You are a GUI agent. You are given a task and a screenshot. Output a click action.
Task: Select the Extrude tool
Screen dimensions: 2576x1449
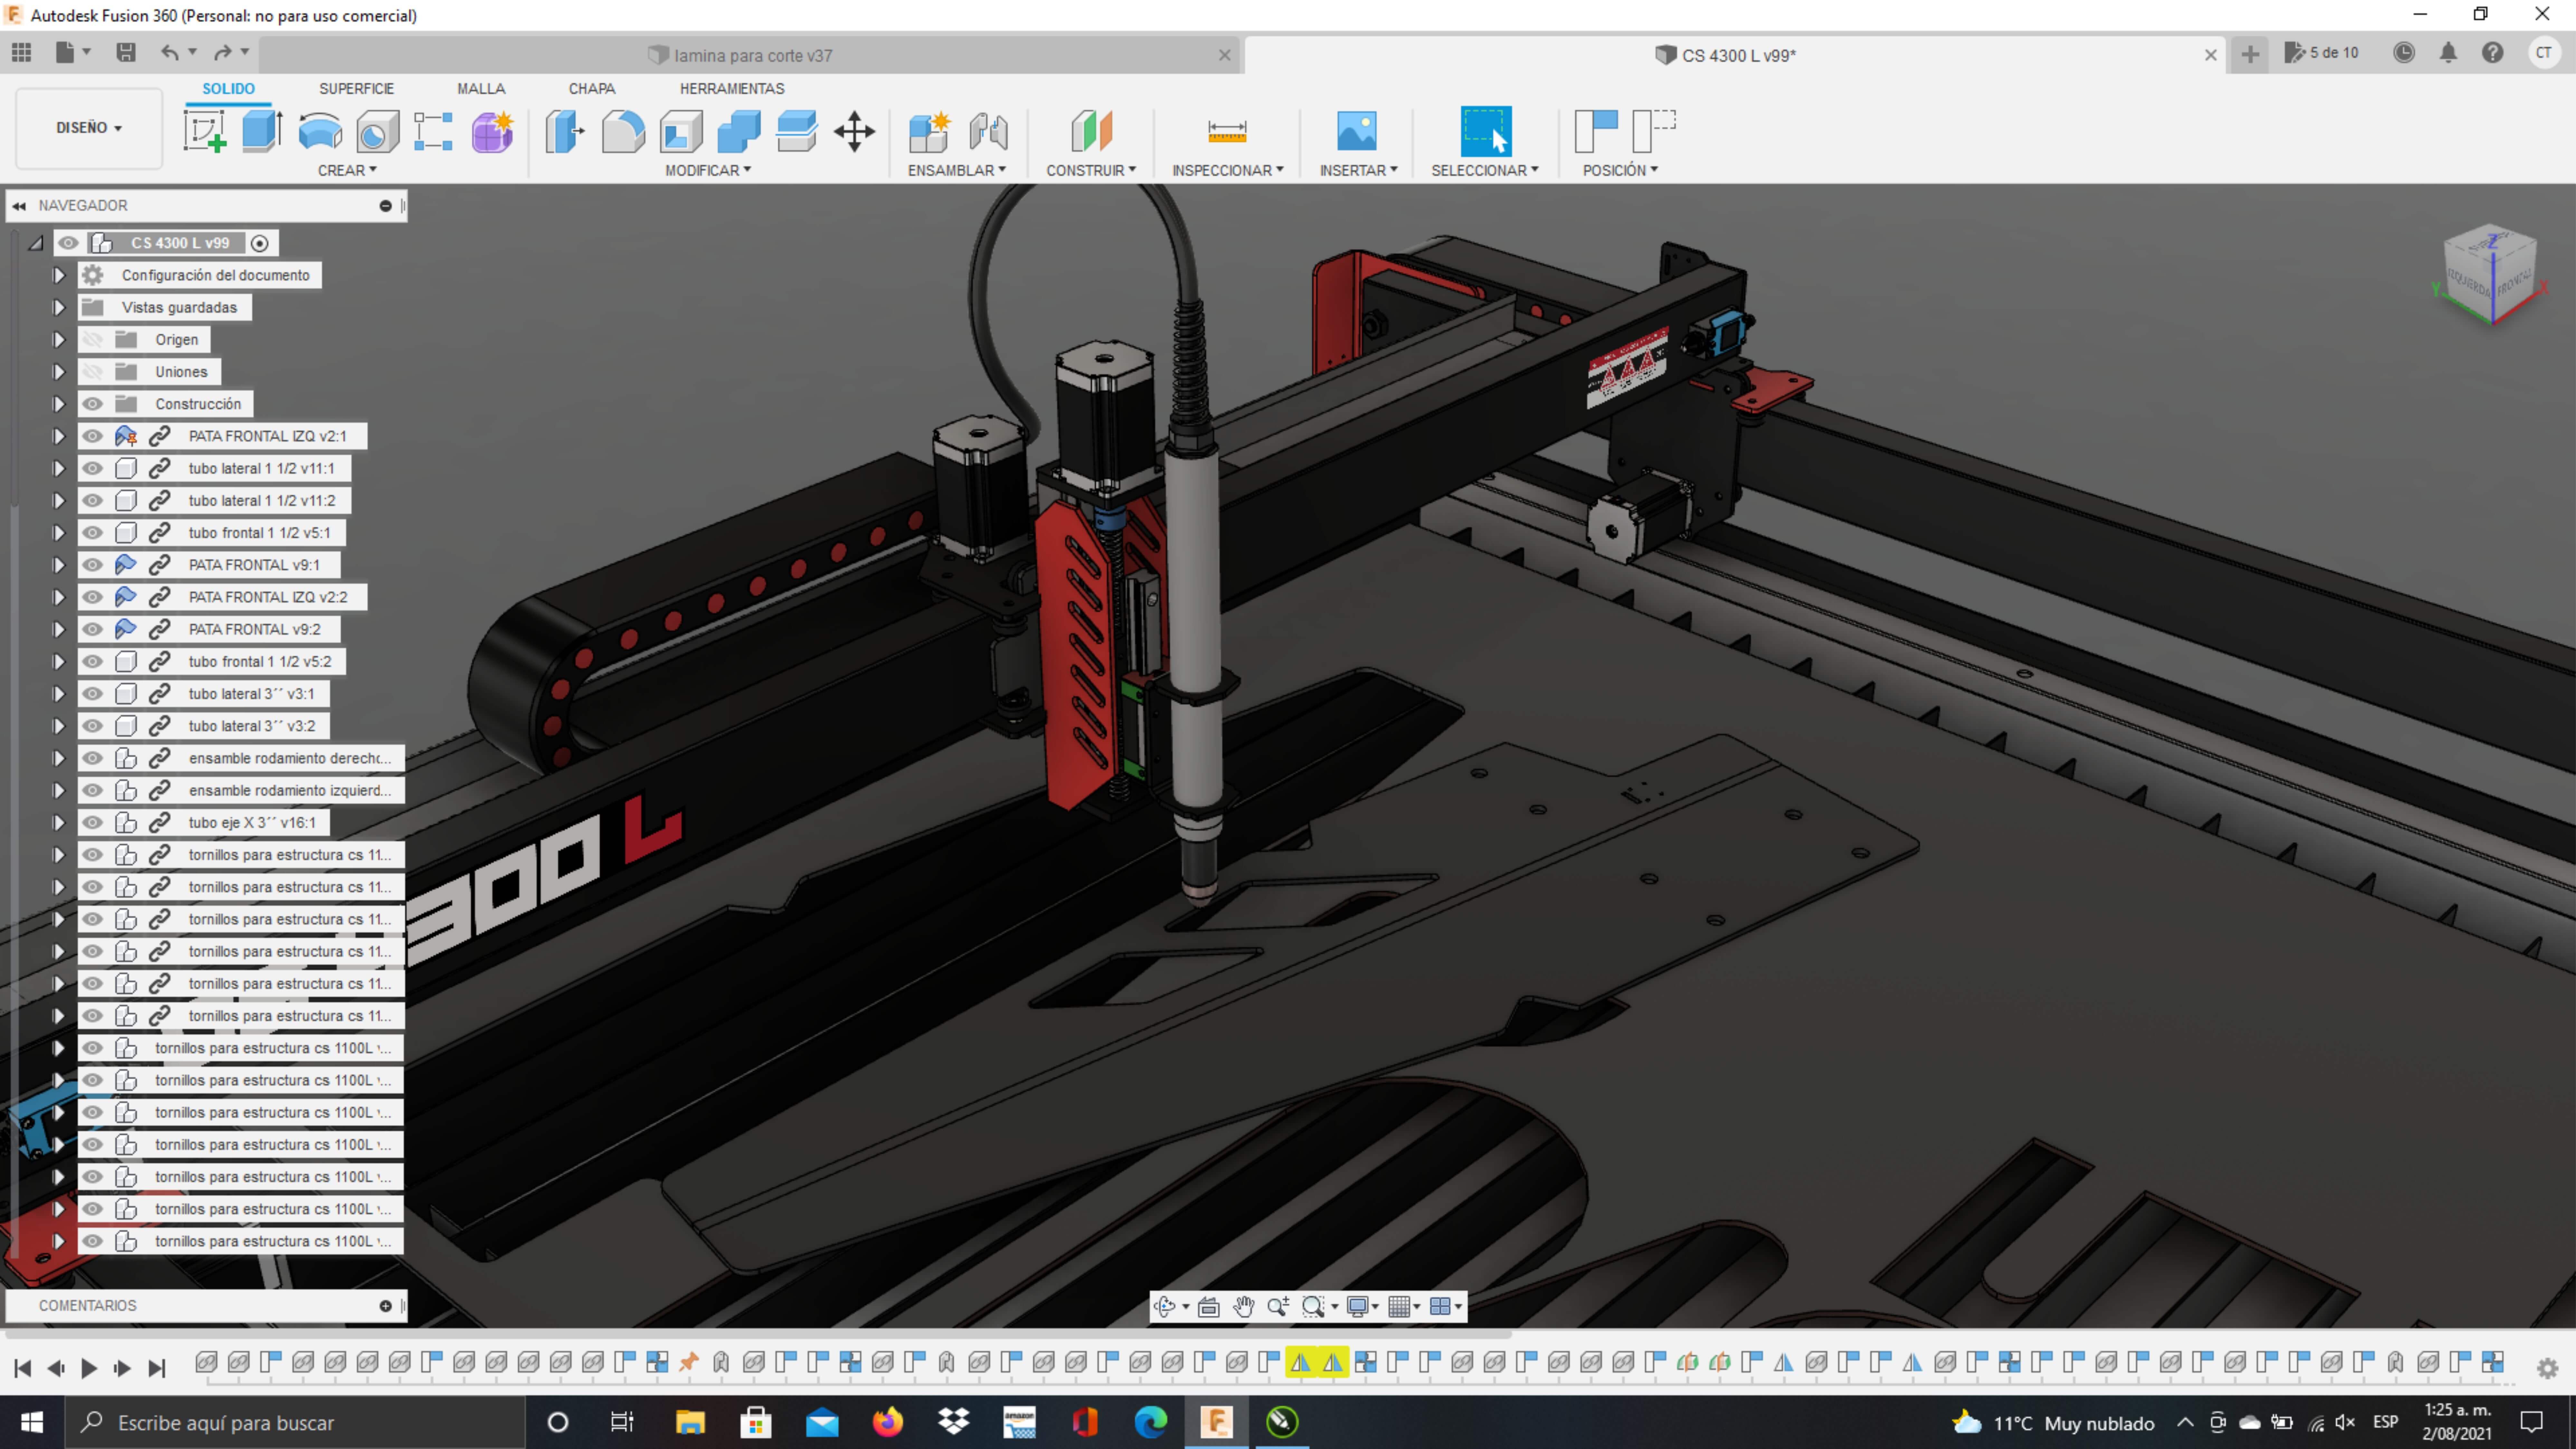(x=262, y=131)
